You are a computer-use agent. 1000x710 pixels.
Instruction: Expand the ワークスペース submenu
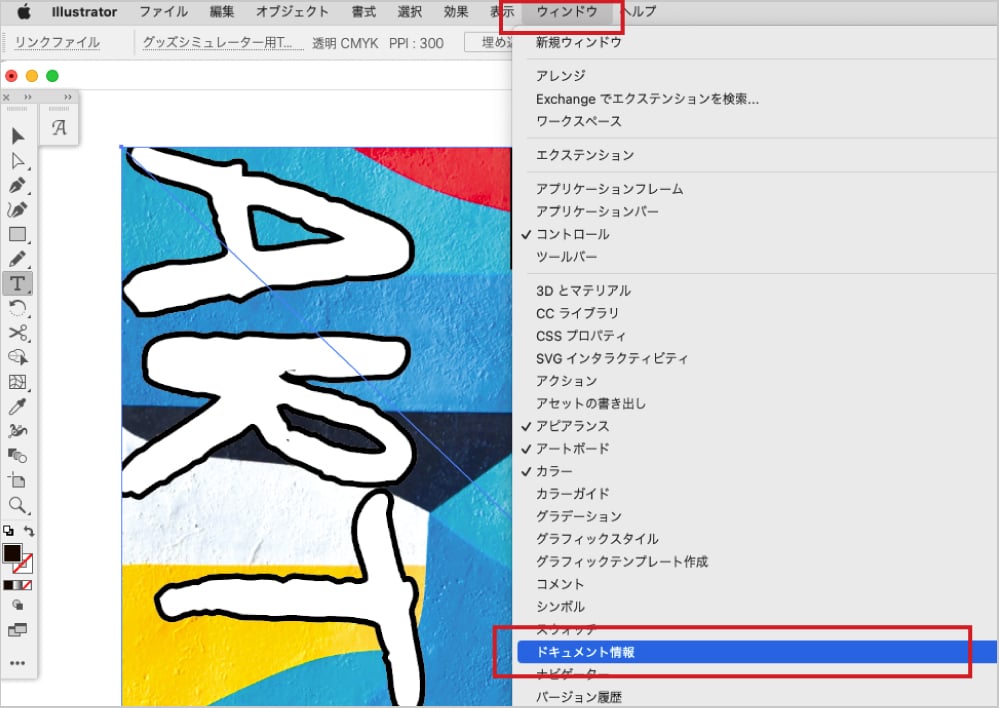click(x=578, y=121)
